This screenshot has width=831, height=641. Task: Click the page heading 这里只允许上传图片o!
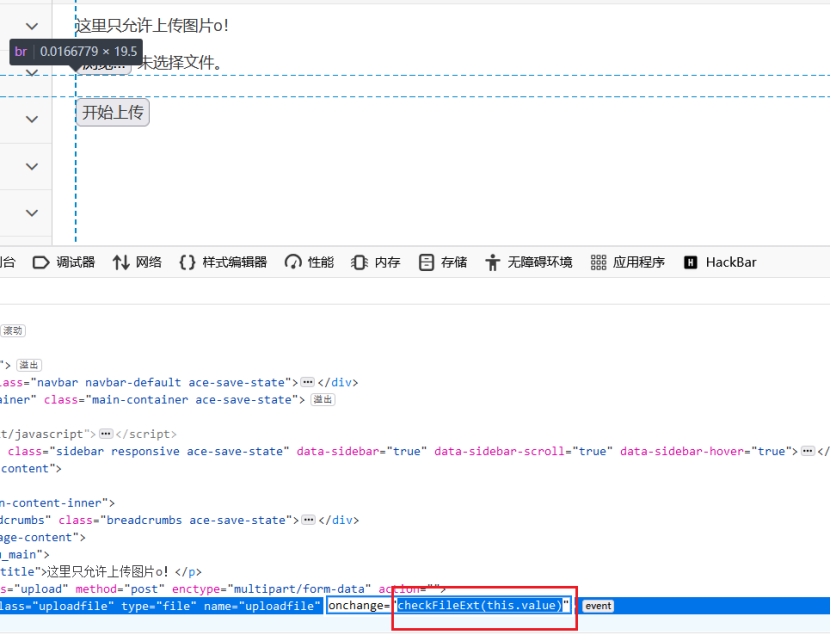[152, 25]
